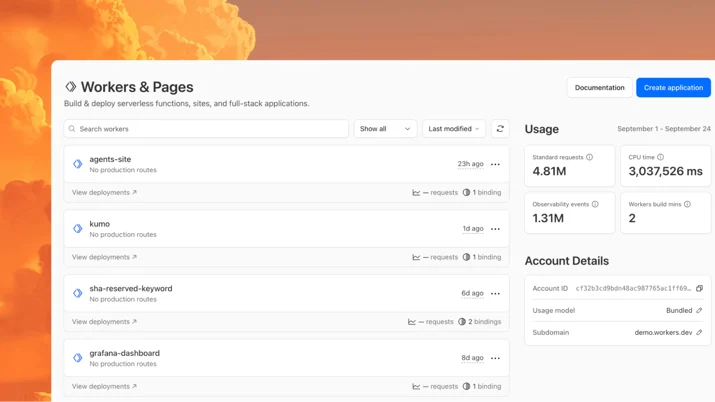Viewport: 715px width, 402px height.
Task: Open the grafana-dashboard worker
Action: [124, 353]
